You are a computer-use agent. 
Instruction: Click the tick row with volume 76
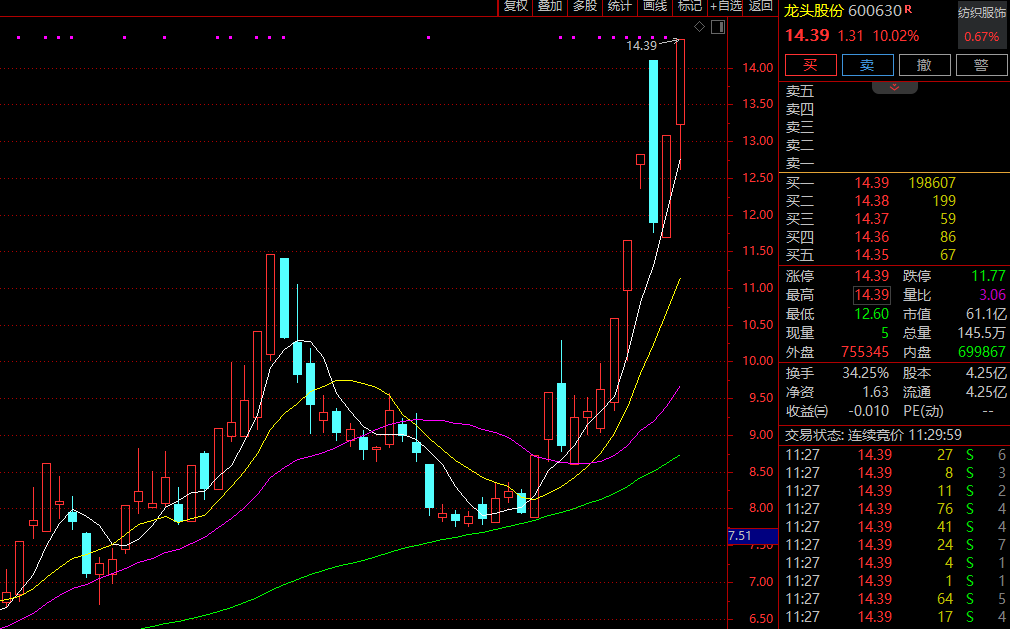click(895, 509)
